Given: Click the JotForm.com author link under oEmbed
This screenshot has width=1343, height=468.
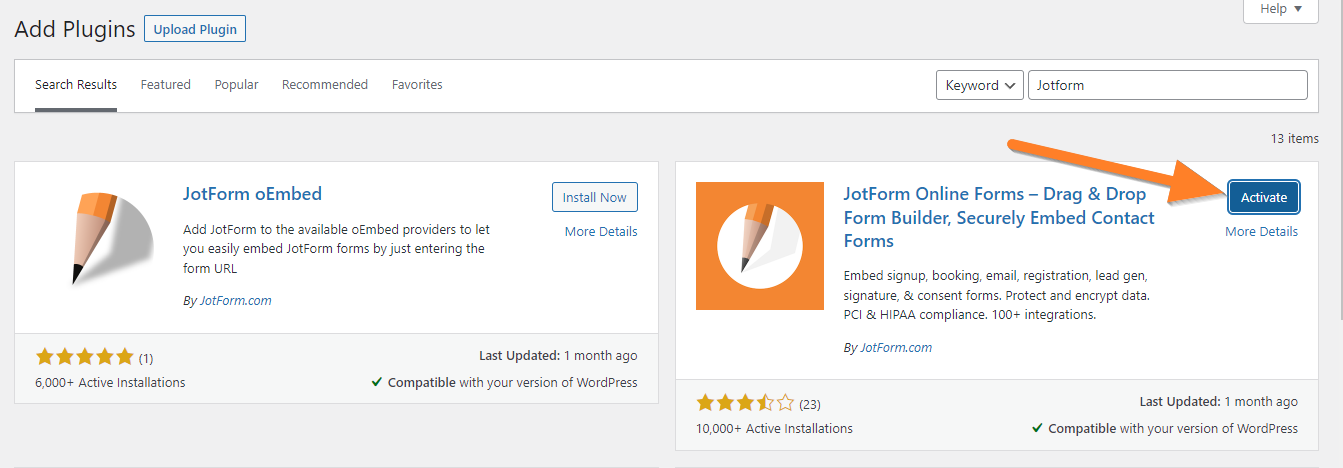Looking at the screenshot, I should [x=234, y=300].
